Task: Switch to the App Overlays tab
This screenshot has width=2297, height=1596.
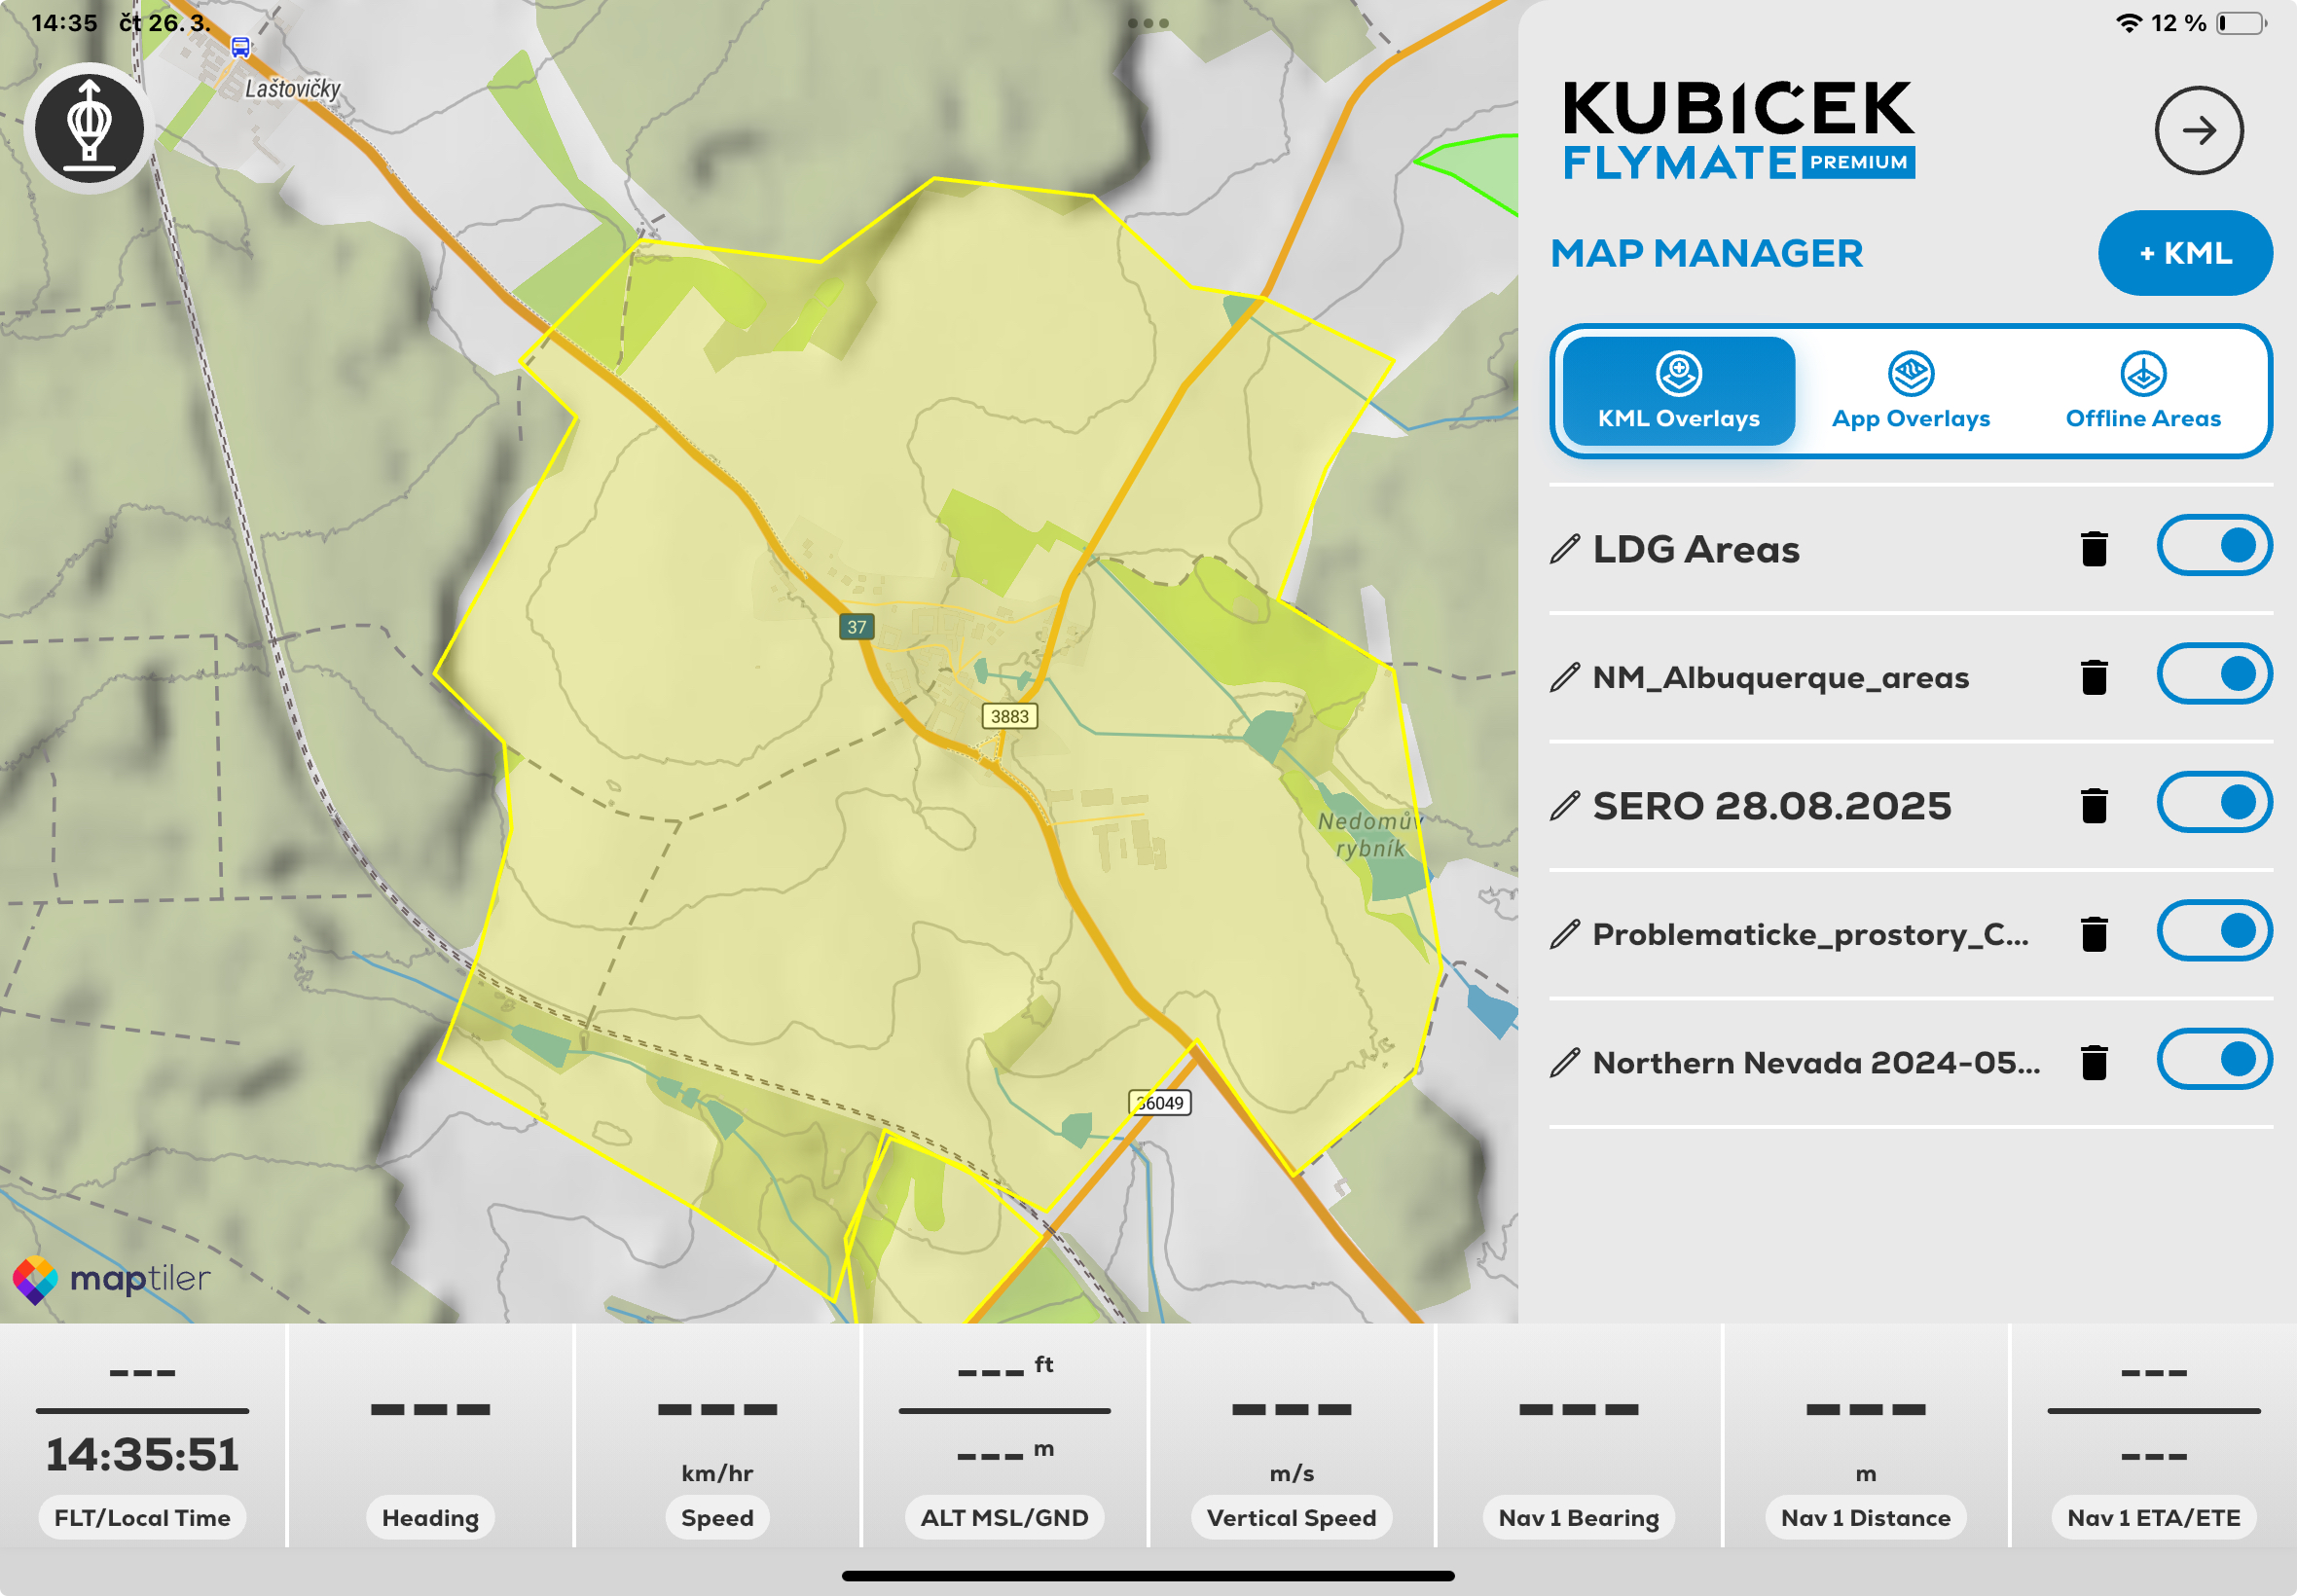Action: pyautogui.click(x=1910, y=392)
